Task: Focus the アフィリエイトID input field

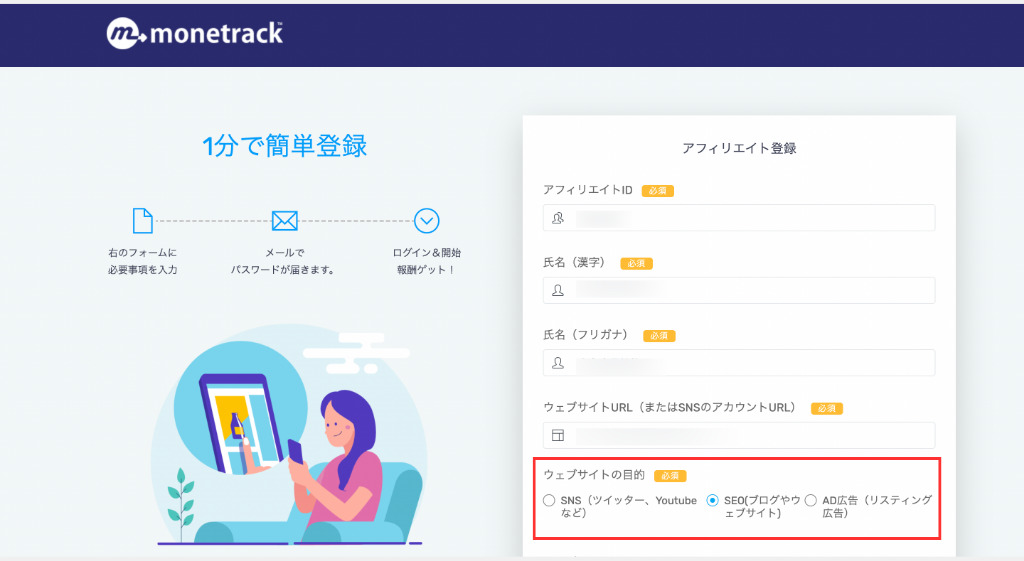Action: point(739,217)
